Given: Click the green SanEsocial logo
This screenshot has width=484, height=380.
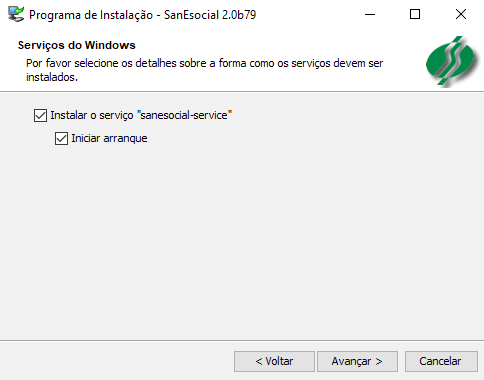Looking at the screenshot, I should point(452,62).
